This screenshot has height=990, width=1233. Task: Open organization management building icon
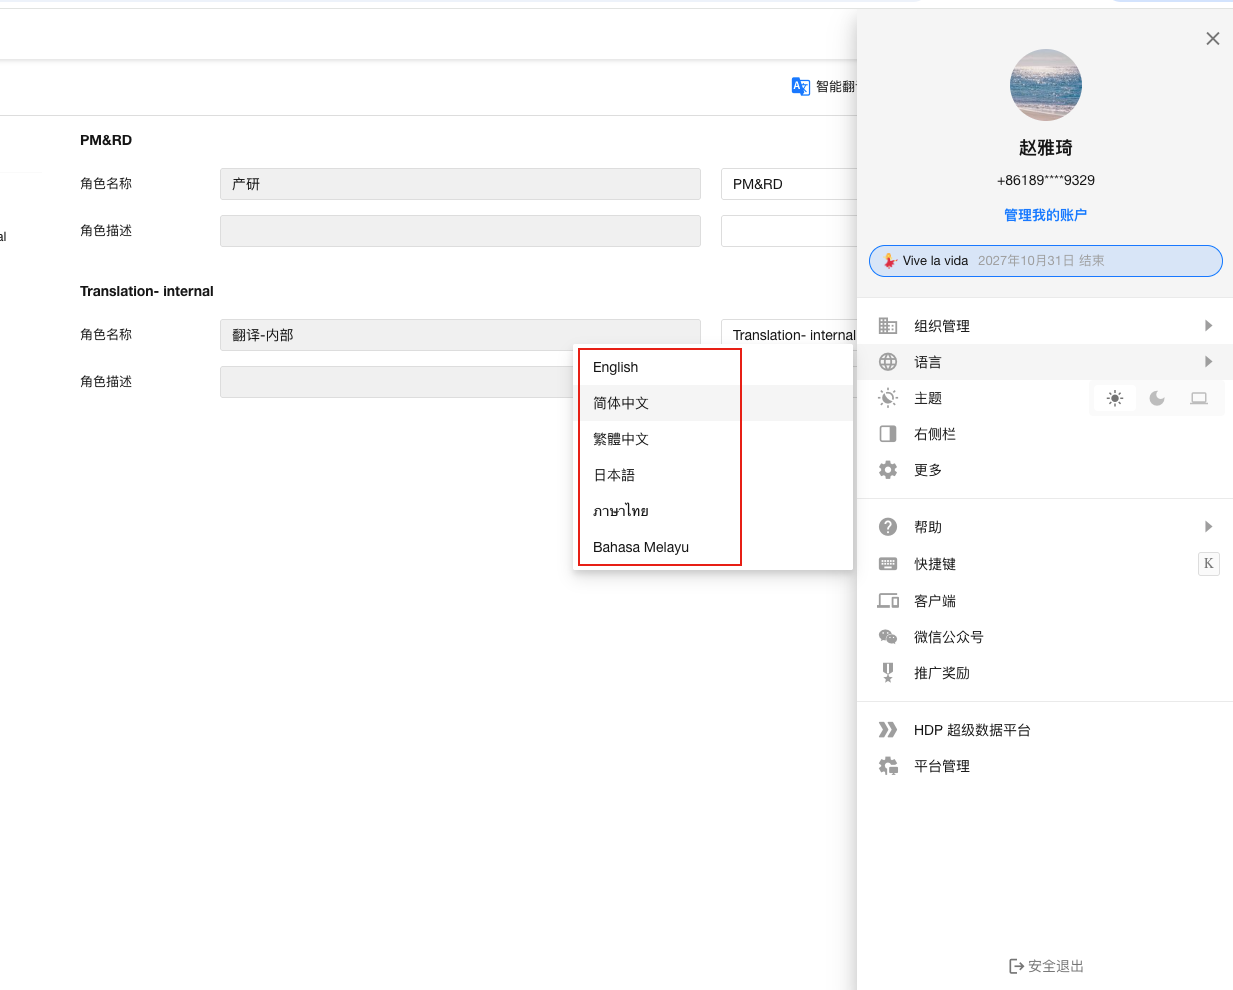888,326
